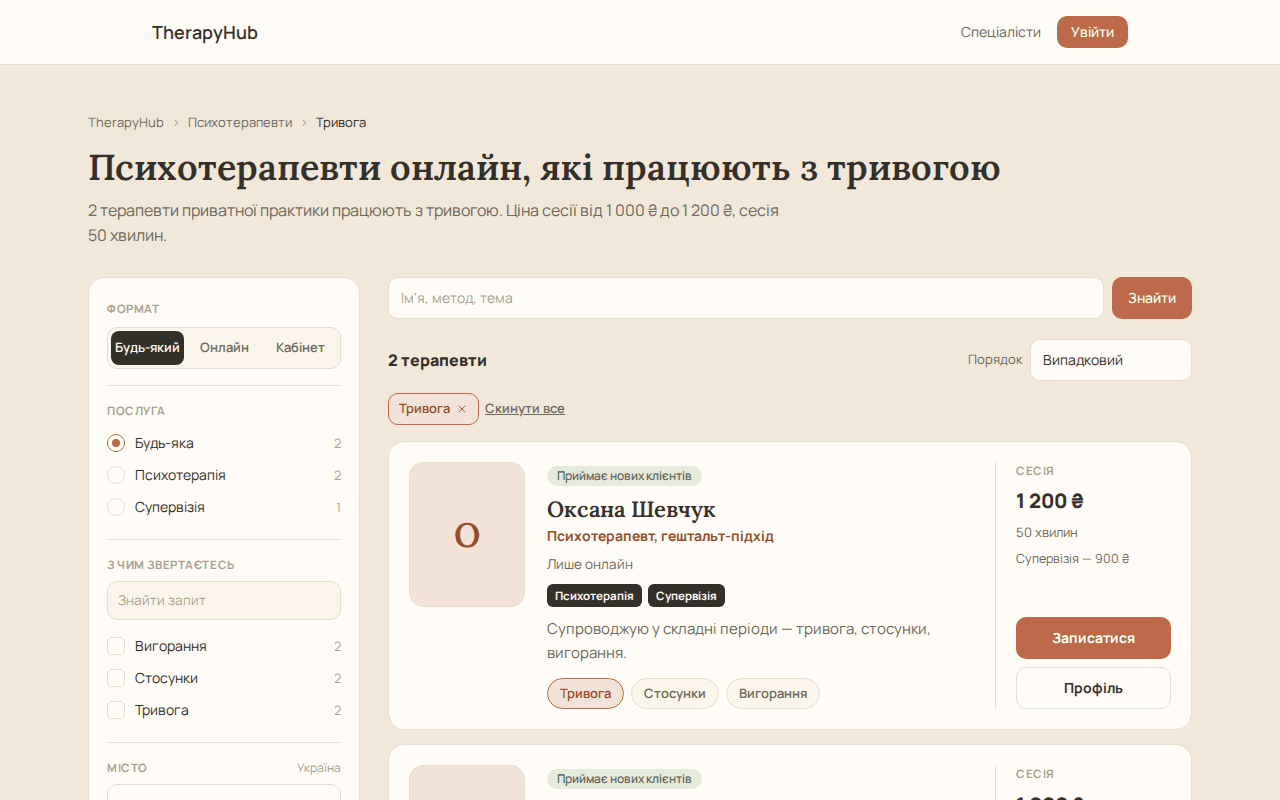This screenshot has width=1280, height=800.
Task: Open the Порядок sort dropdown
Action: pos(1110,360)
